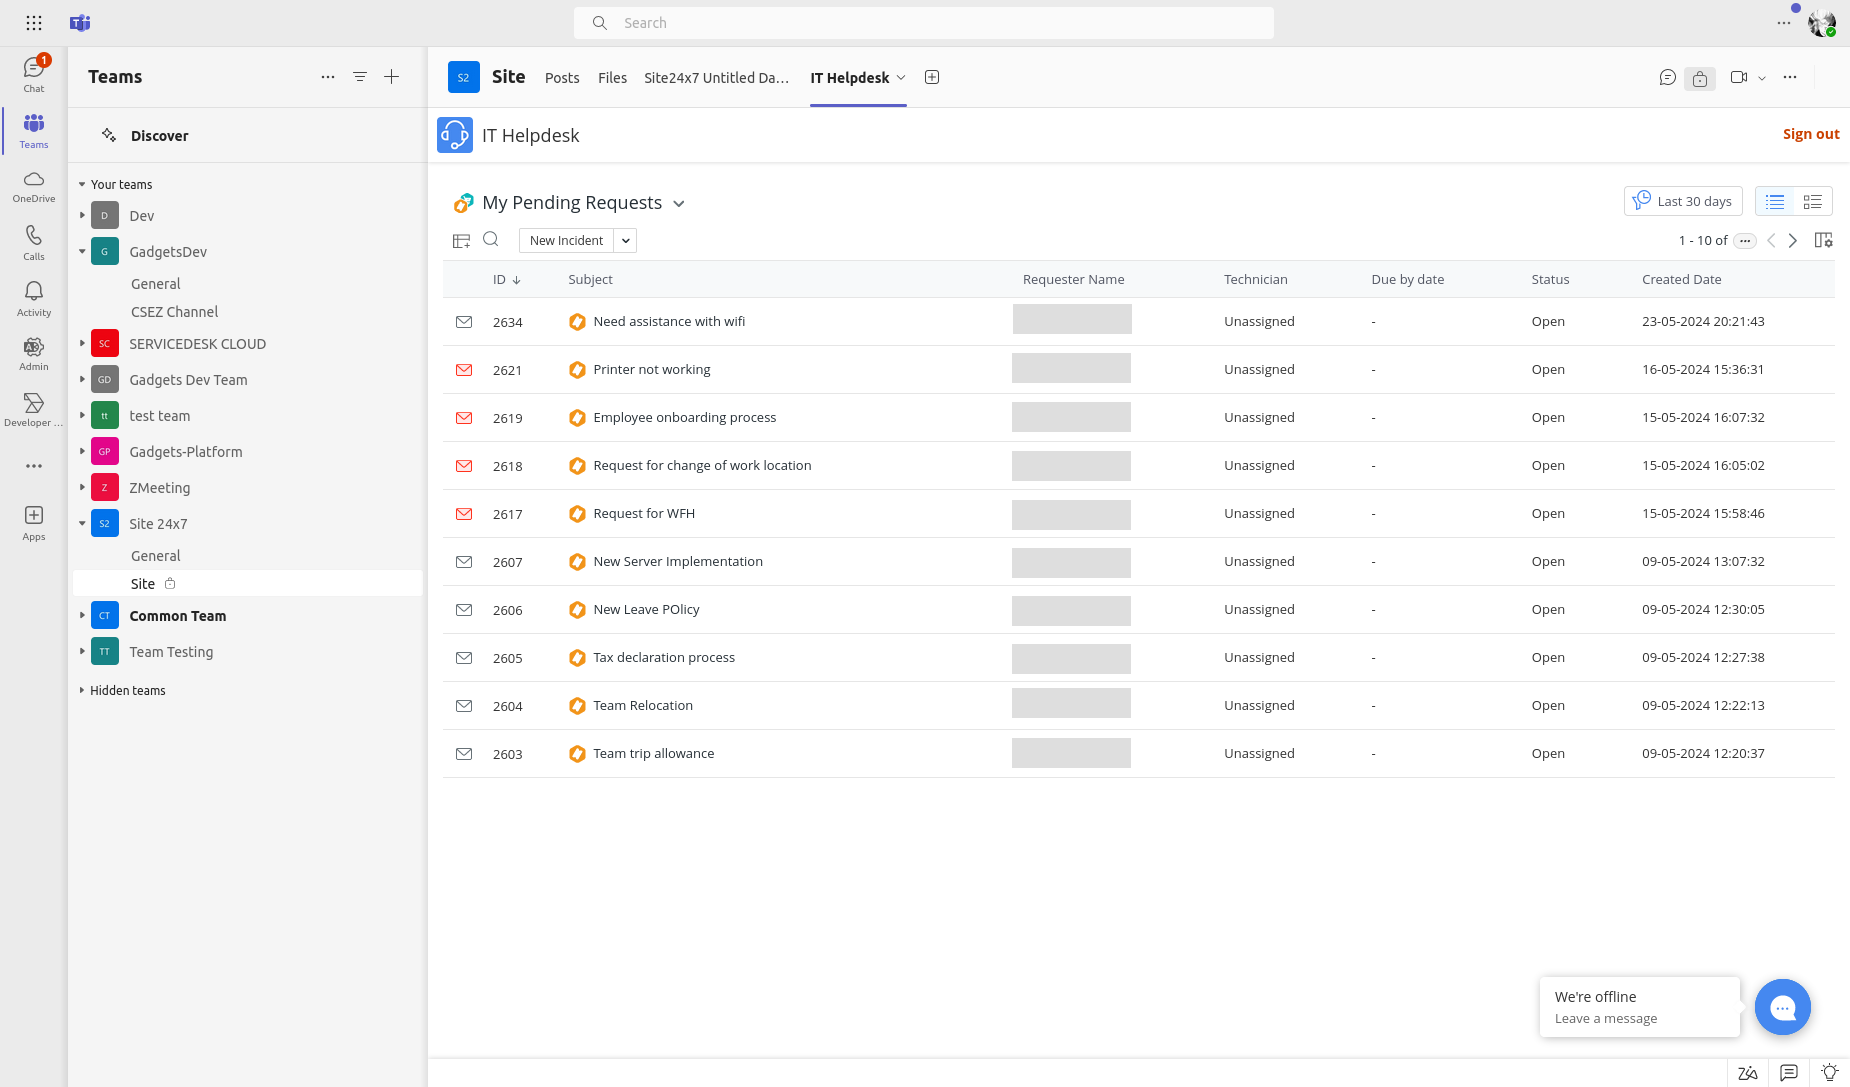Open the Chat app in the sidebar
Viewport: 1850px width, 1087px height.
coord(34,74)
